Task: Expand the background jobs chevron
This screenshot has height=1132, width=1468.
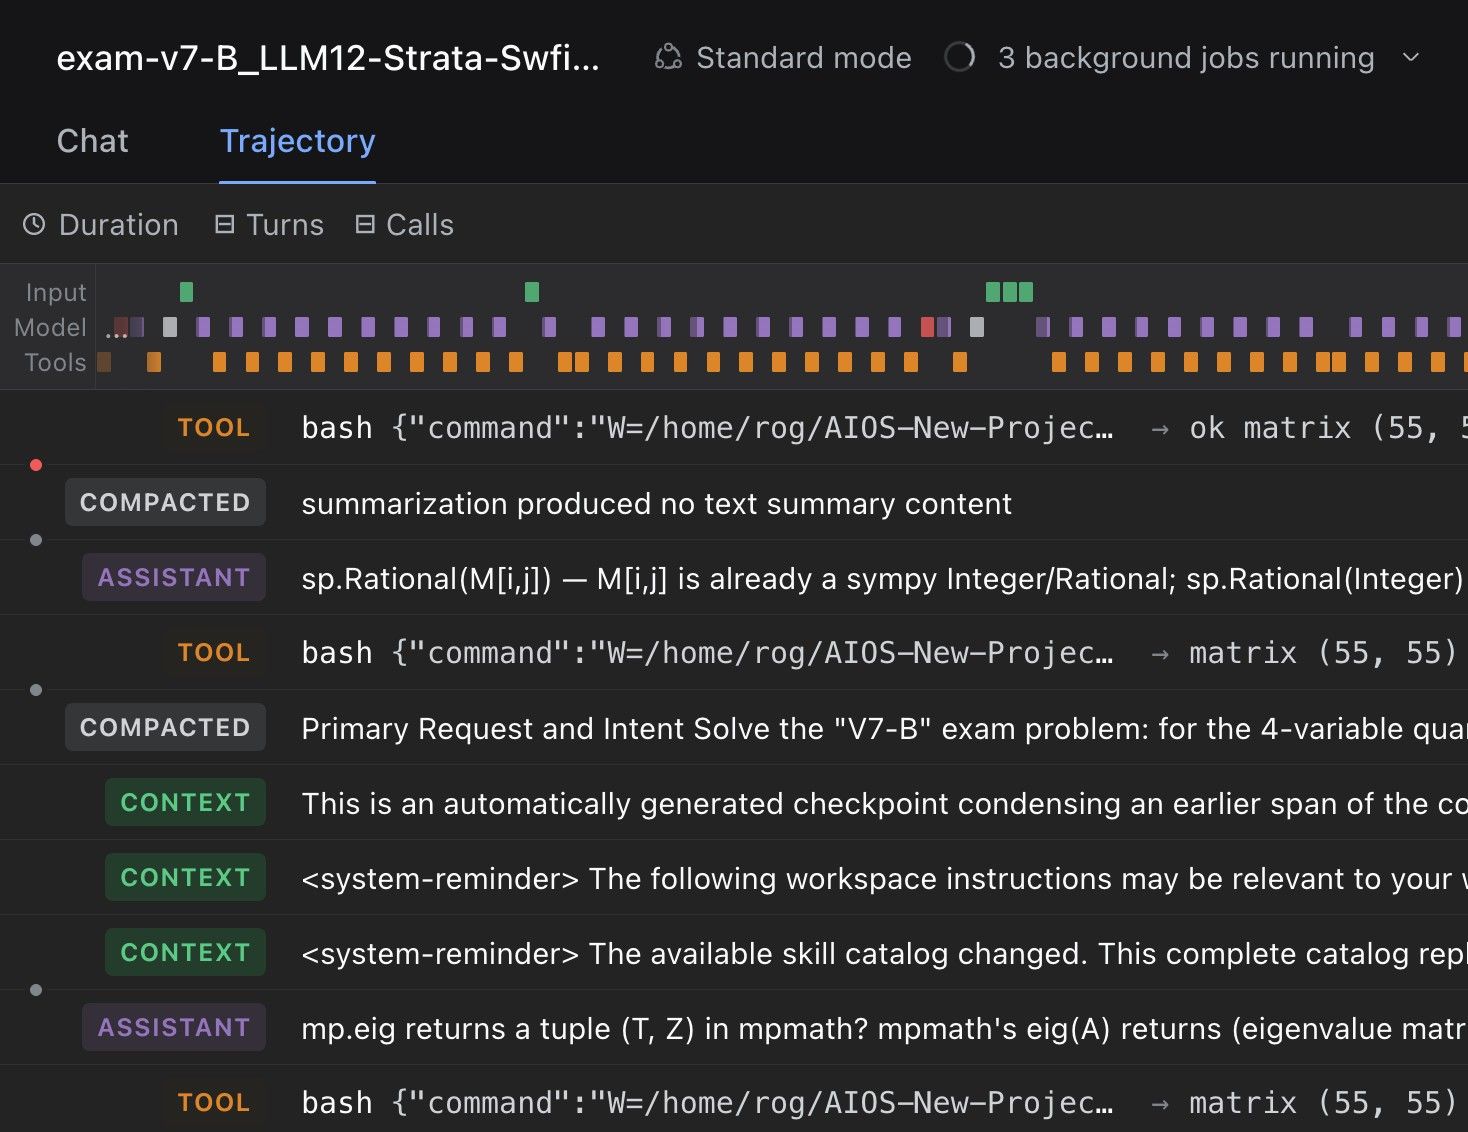Action: (1411, 58)
